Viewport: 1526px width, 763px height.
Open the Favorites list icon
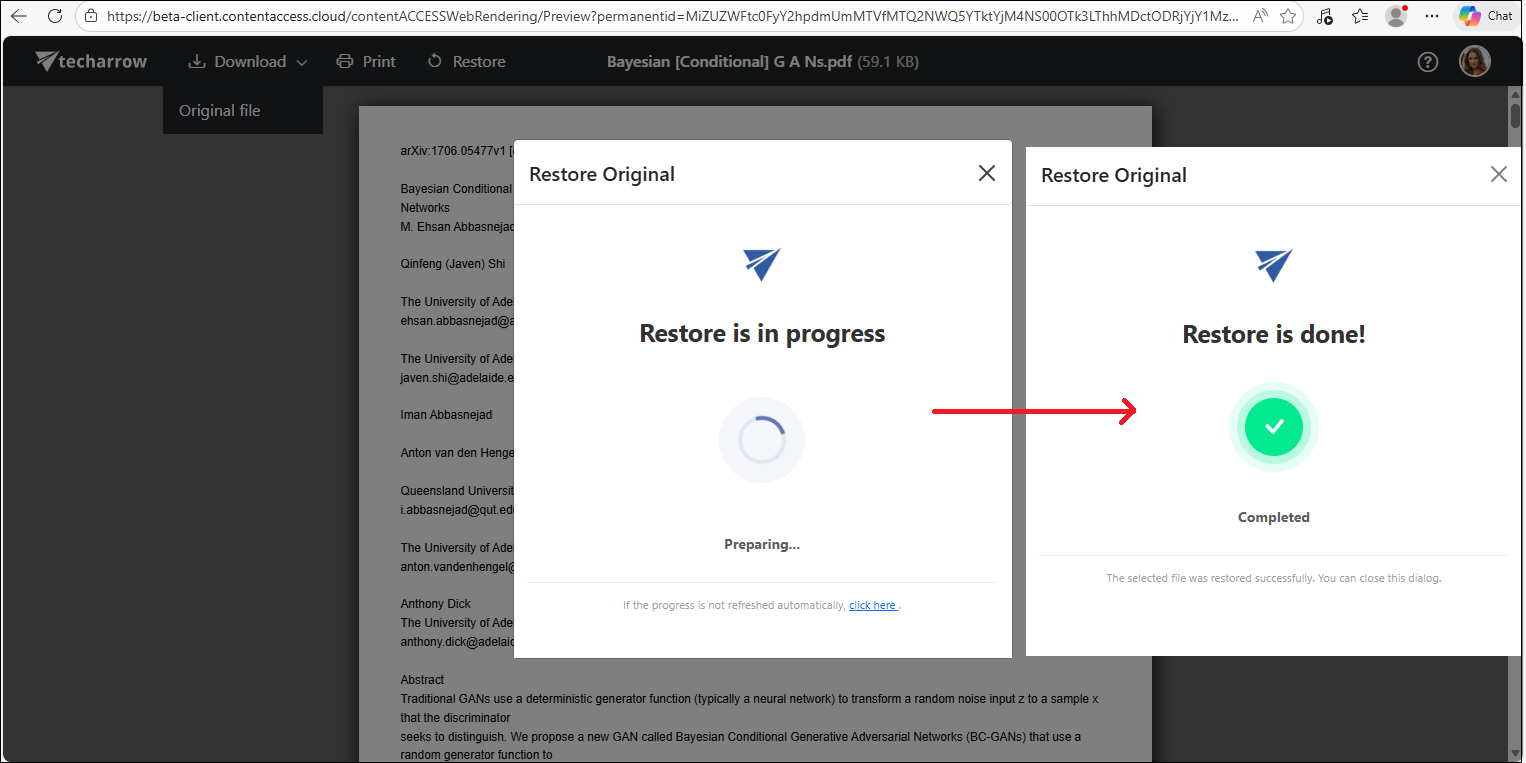point(1360,16)
